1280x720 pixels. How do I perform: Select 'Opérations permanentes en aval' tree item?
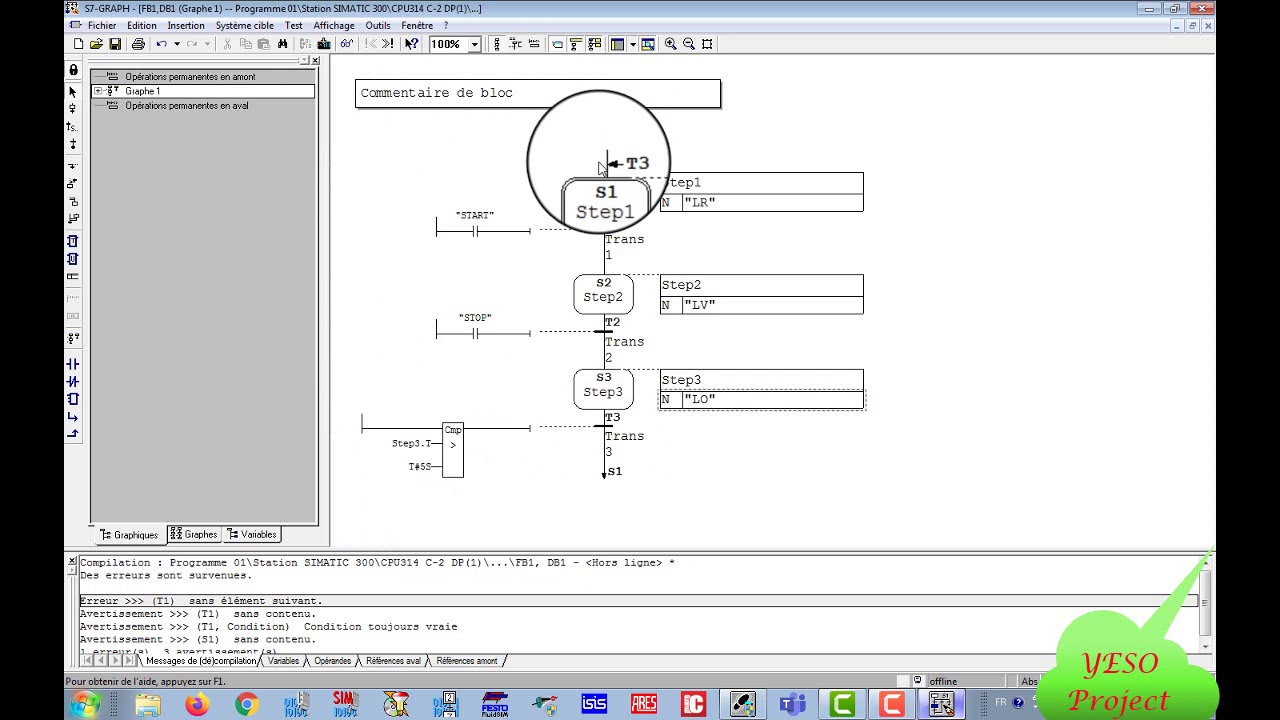[x=187, y=106]
